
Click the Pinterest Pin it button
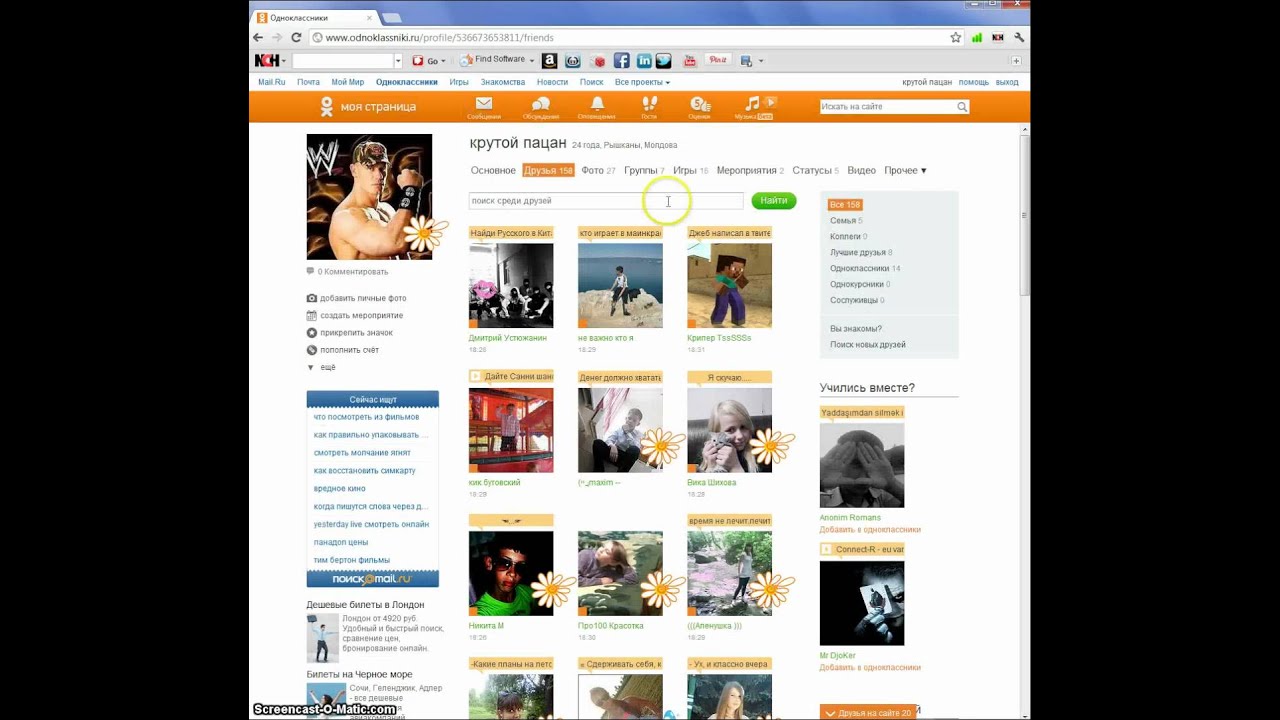[x=718, y=61]
